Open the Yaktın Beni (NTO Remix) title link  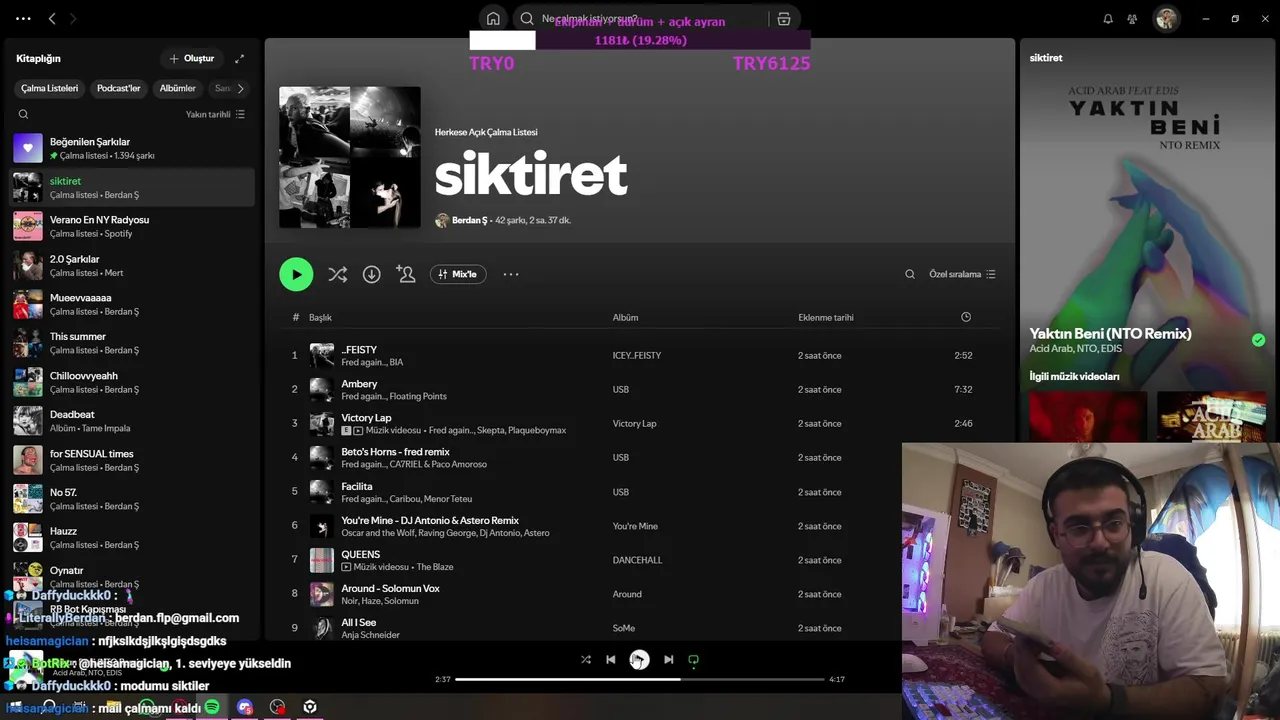1110,334
